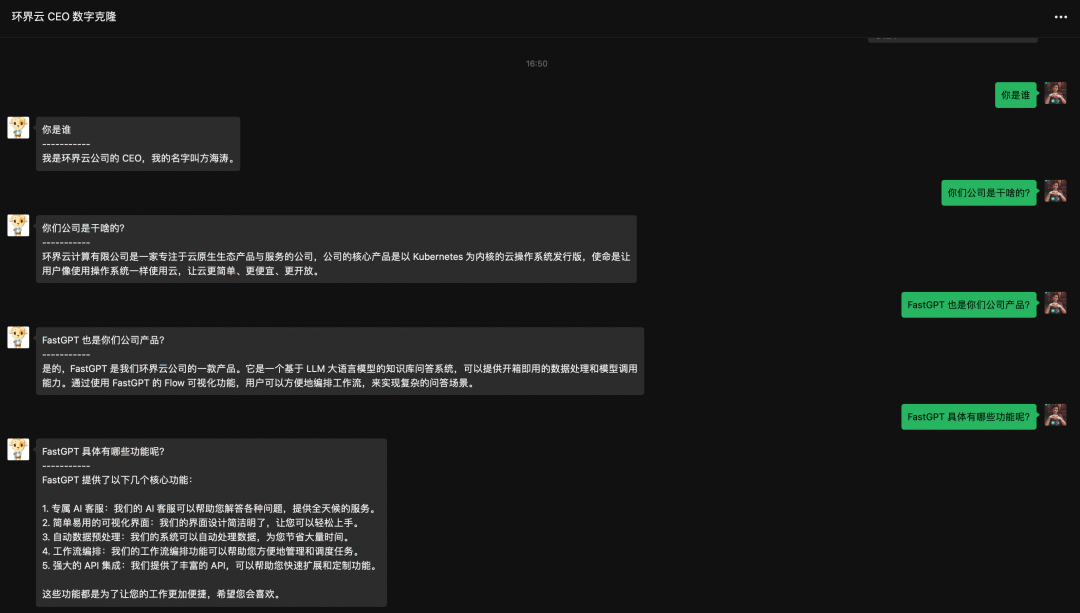Select the green FastGPT 也是你们公司产品? bubble

(968, 305)
